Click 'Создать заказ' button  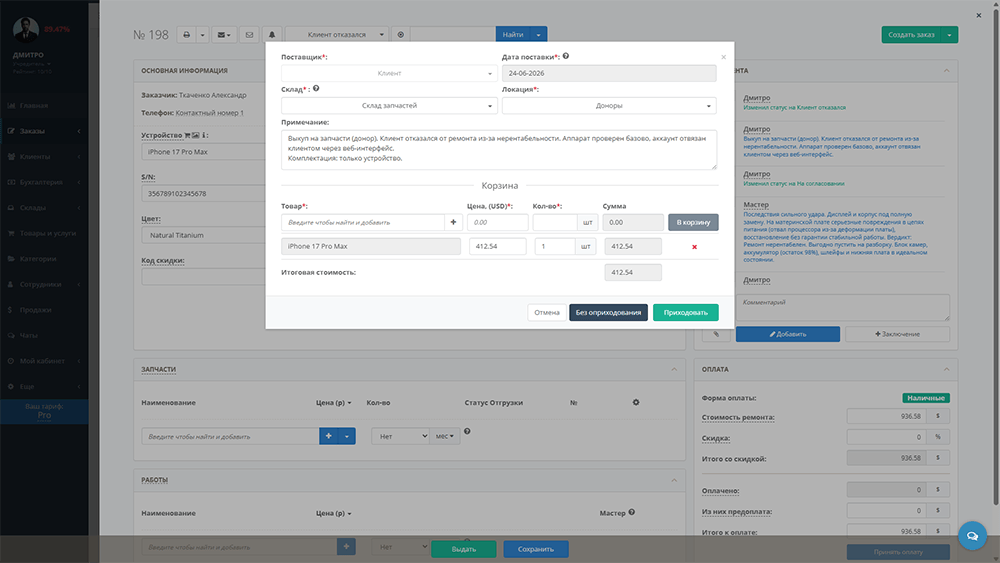(x=911, y=34)
